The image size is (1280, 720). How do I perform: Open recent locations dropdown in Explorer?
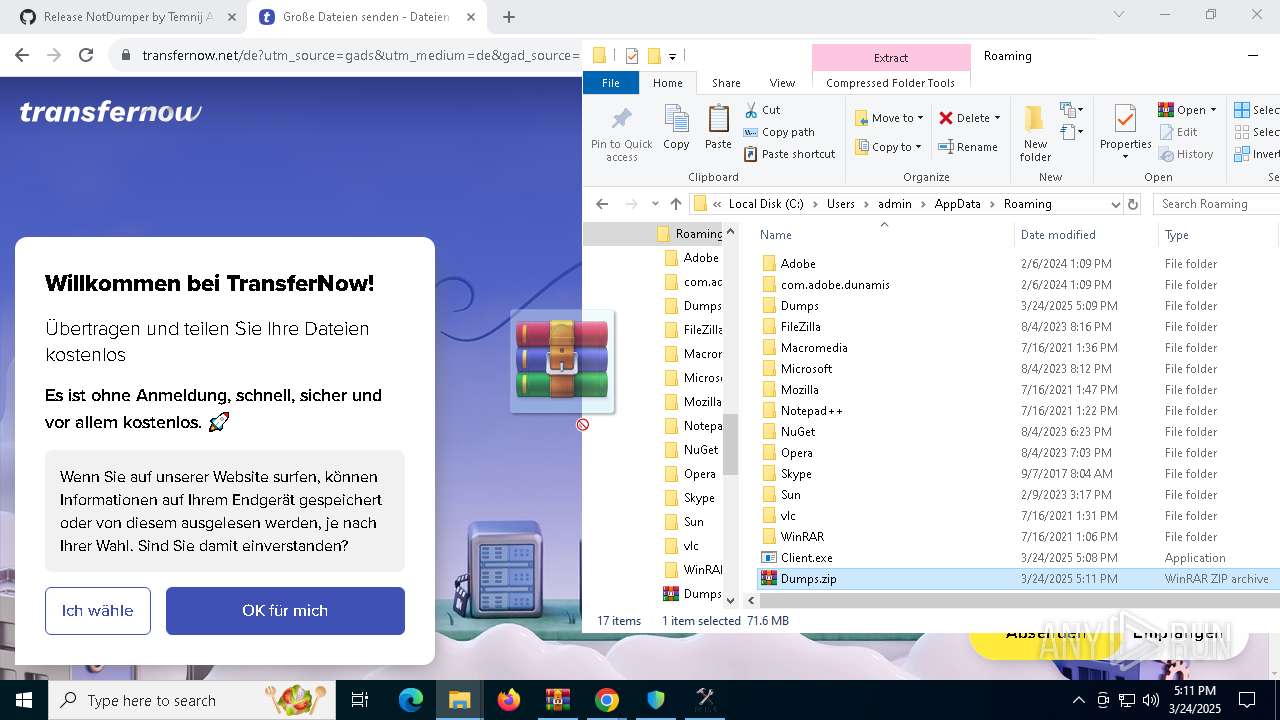(655, 204)
